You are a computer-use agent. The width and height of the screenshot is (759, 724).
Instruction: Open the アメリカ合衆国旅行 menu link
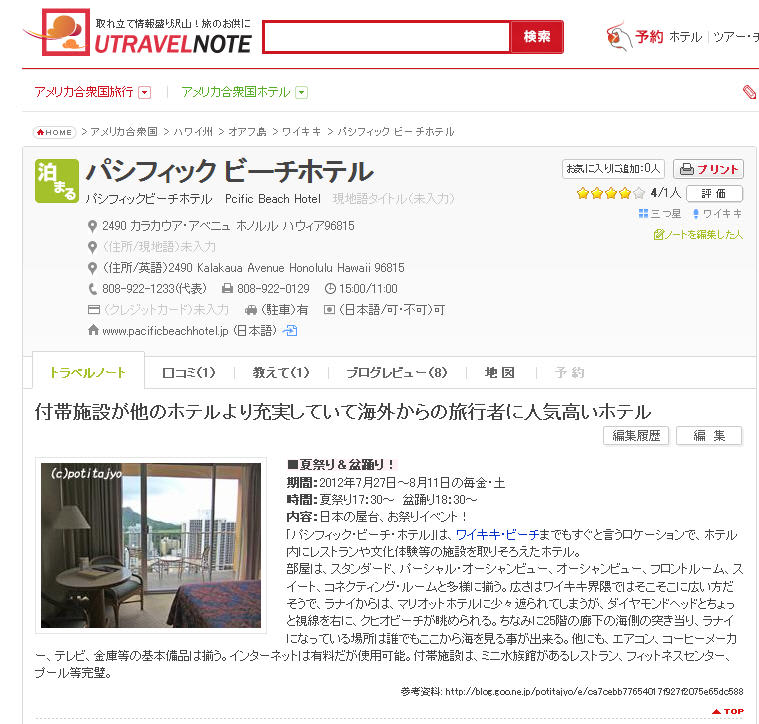pyautogui.click(x=84, y=92)
